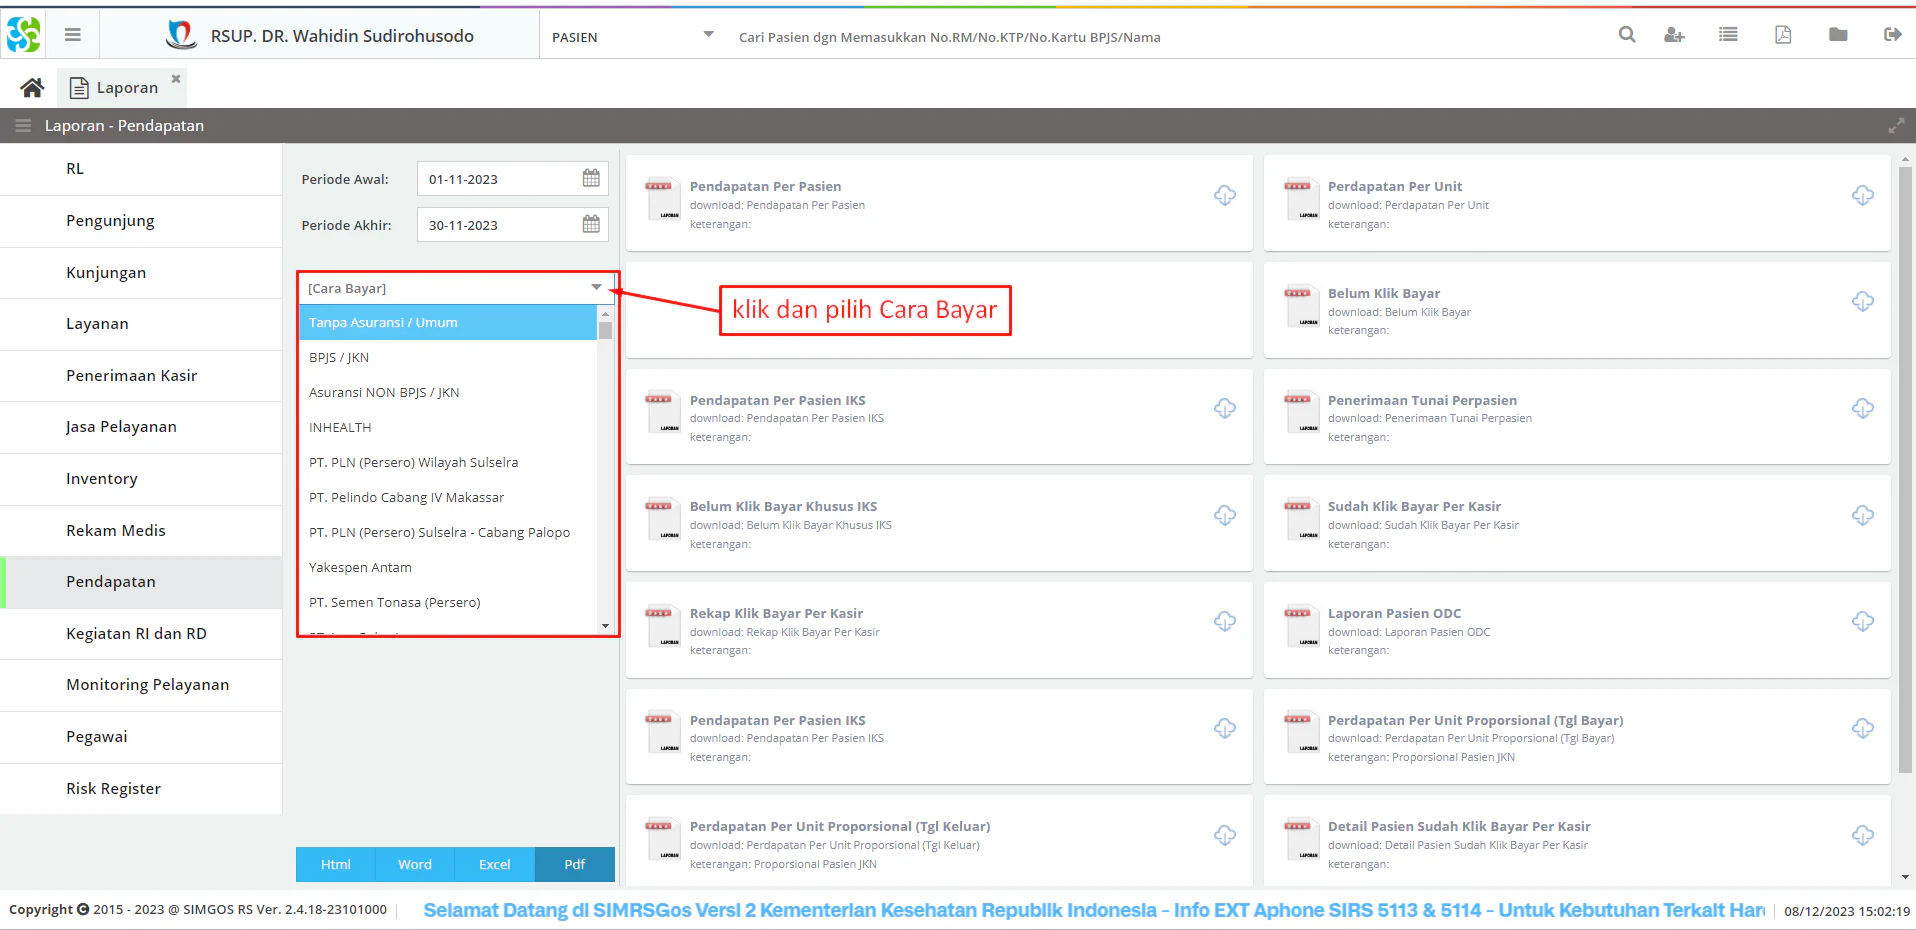Expand the Laporan panel to fullscreen
This screenshot has height=930, width=1916.
click(x=1896, y=126)
